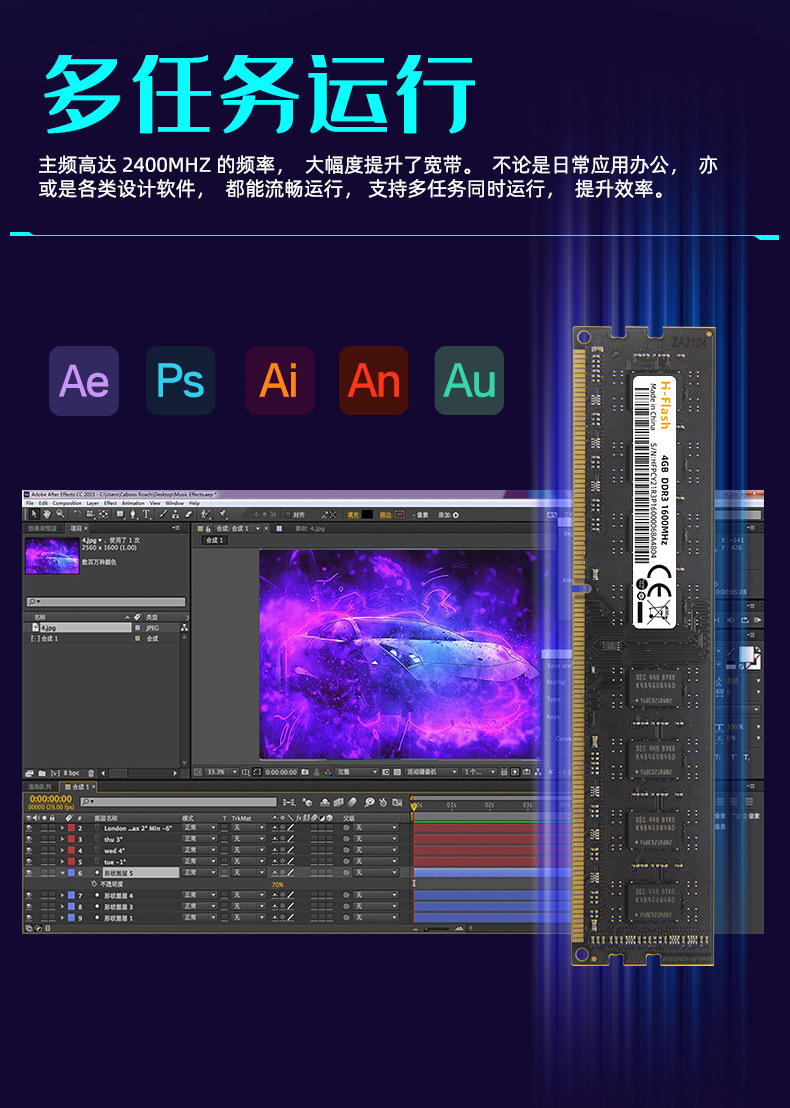Open the graph editor icon in timeline
Screen dimensions: 790x1108
coord(396,802)
